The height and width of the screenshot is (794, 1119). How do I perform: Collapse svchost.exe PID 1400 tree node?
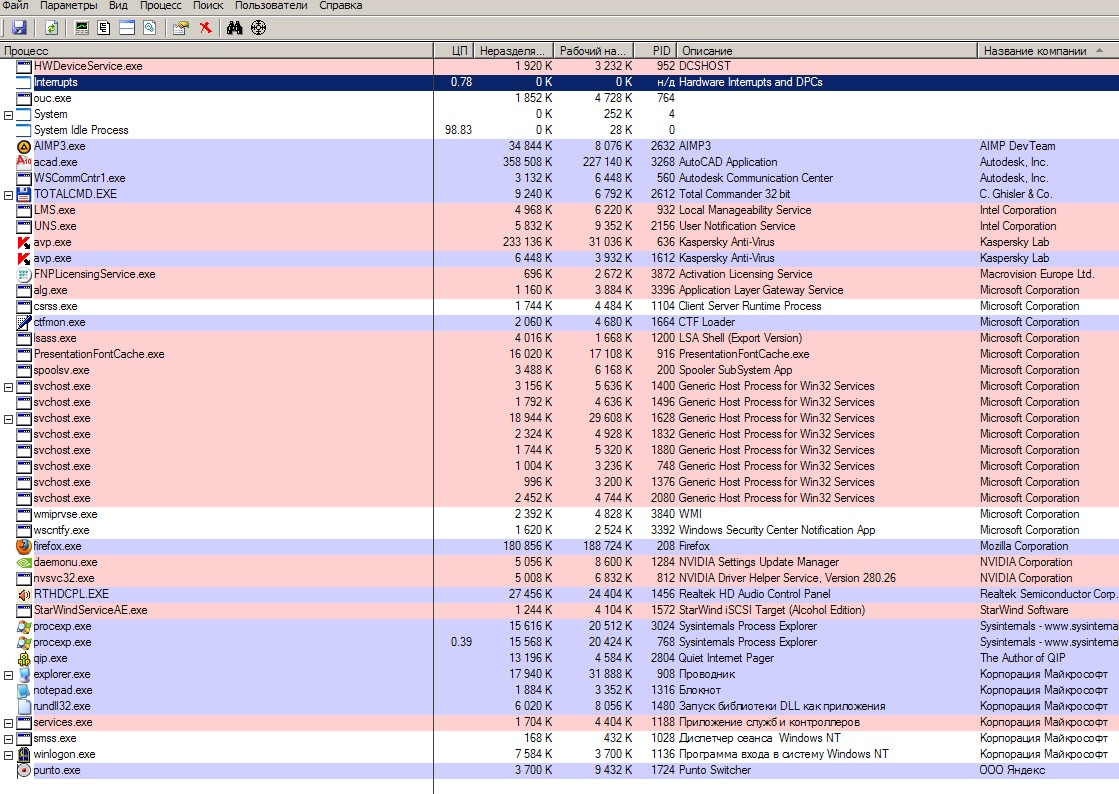[9, 387]
